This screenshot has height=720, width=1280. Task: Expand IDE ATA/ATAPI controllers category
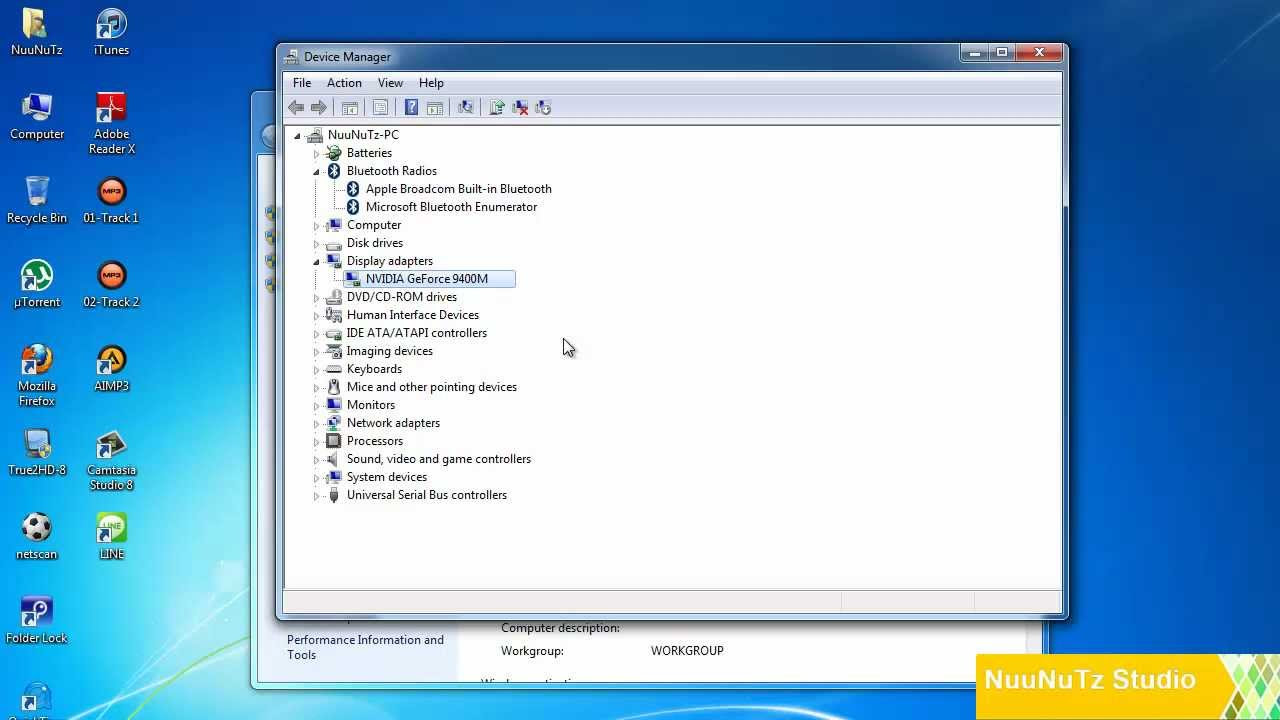316,333
